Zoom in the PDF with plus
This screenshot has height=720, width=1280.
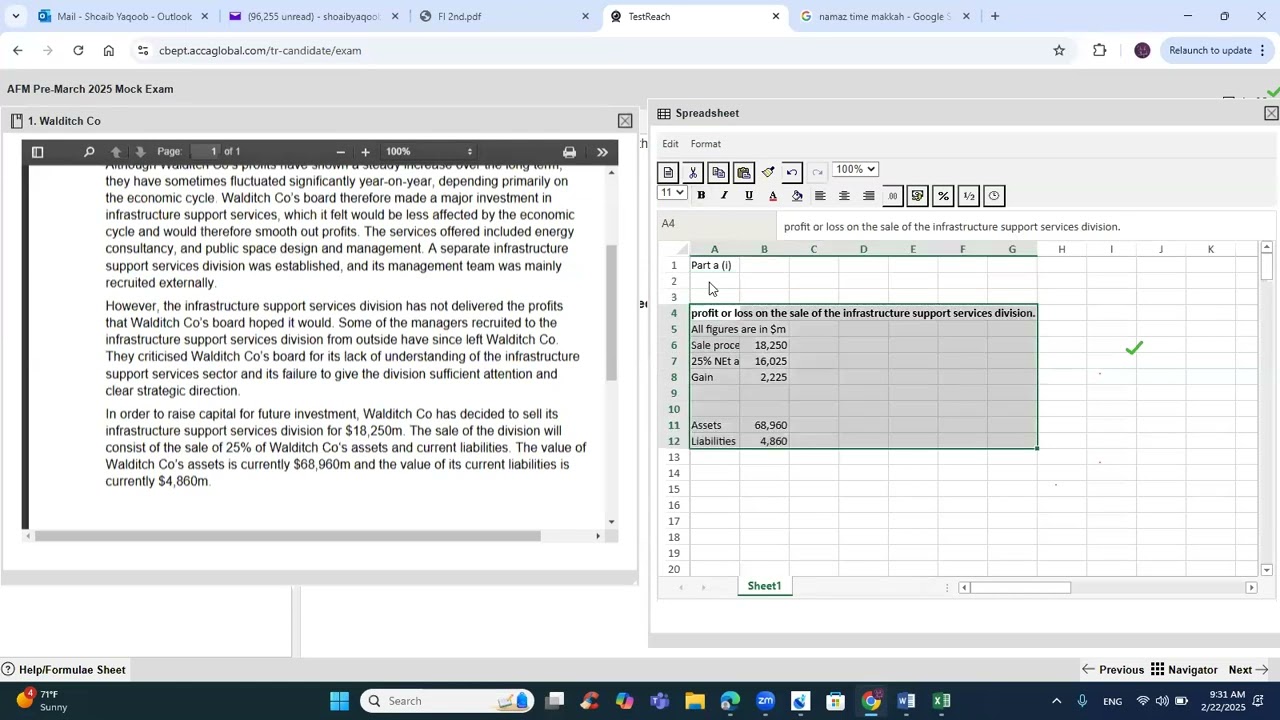click(365, 152)
